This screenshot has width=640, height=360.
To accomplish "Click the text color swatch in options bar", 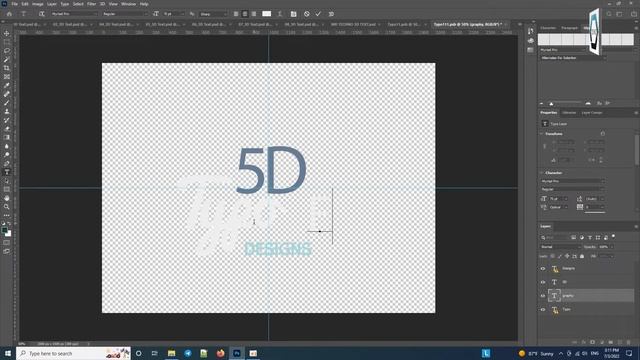I will point(267,14).
